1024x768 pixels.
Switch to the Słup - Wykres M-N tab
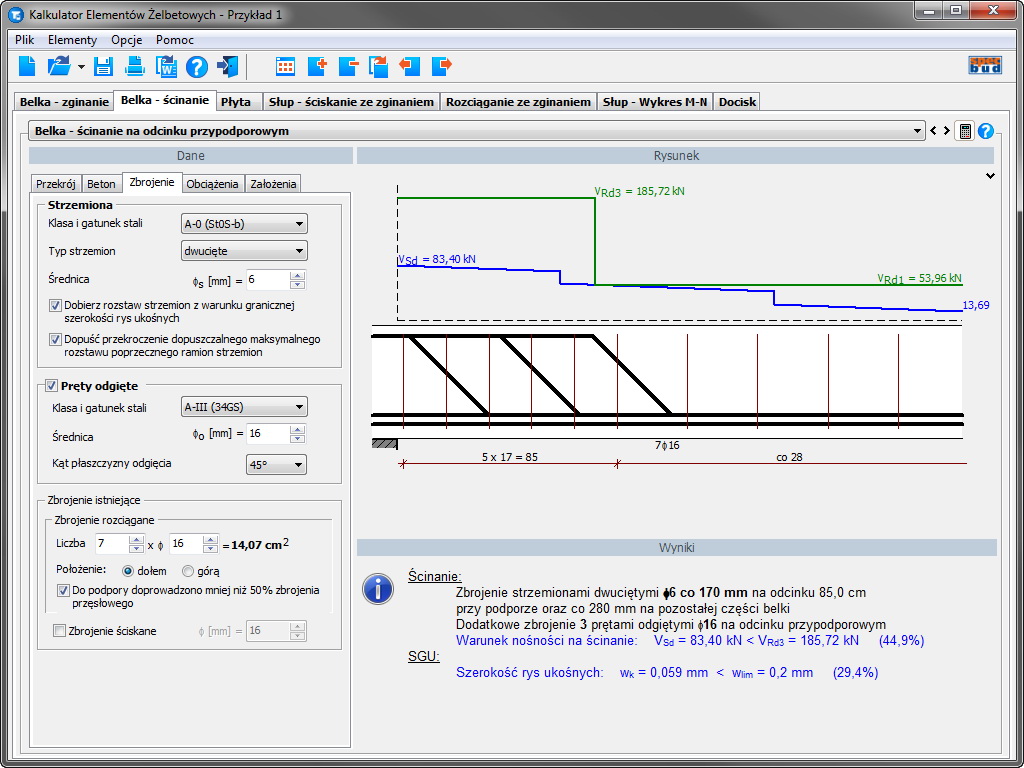656,102
